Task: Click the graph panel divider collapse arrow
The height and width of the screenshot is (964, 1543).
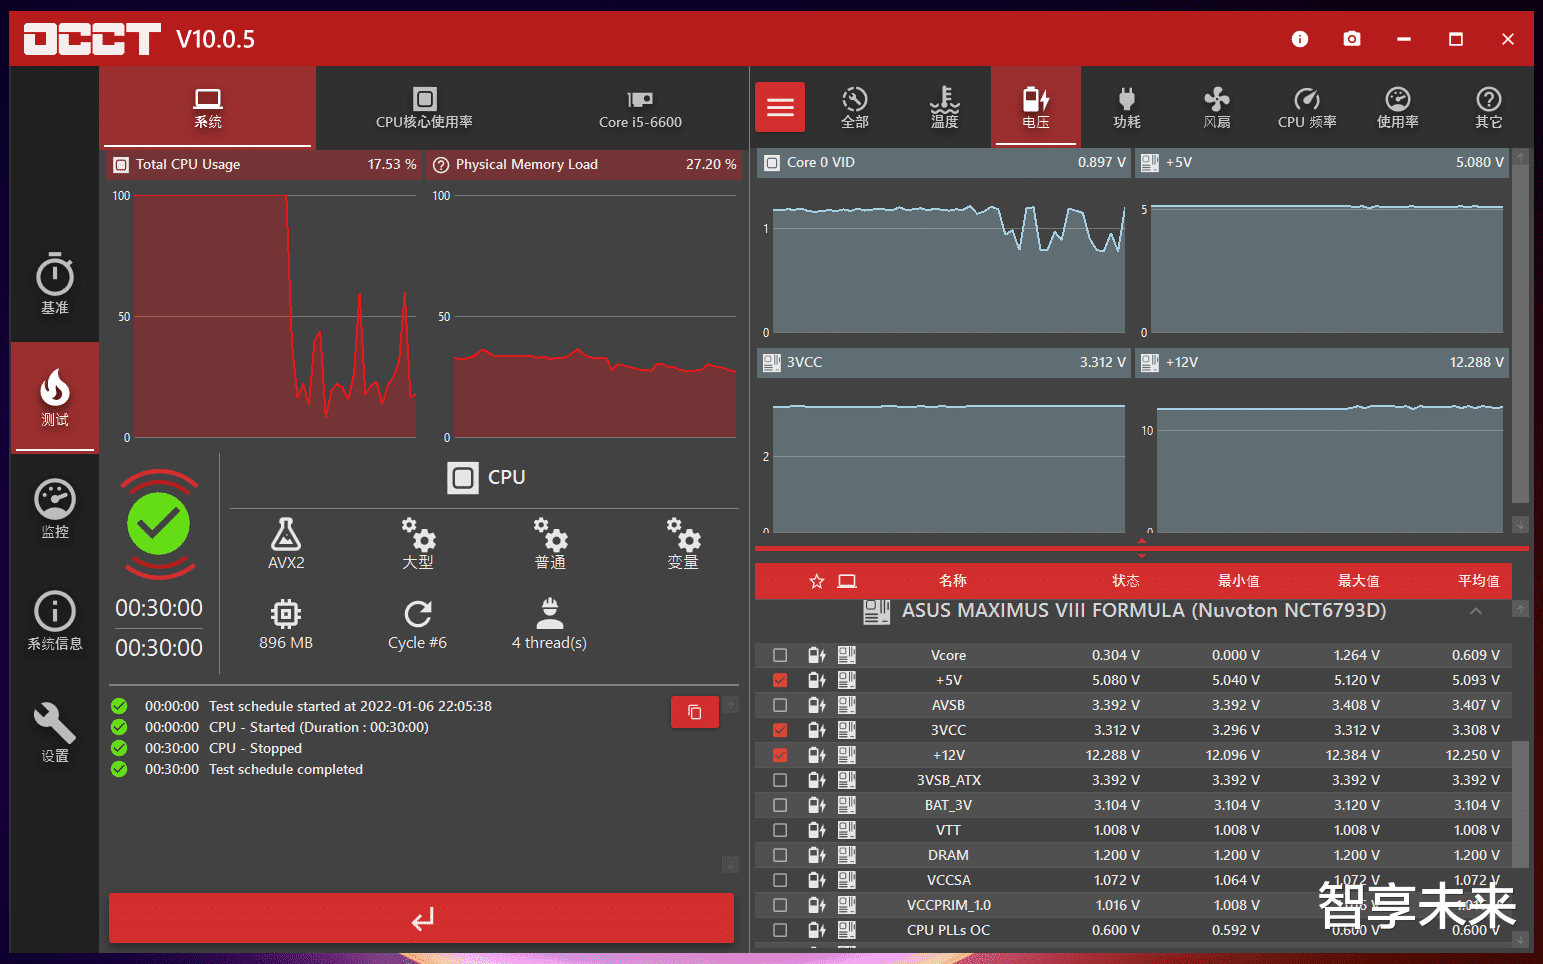Action: tap(1142, 548)
